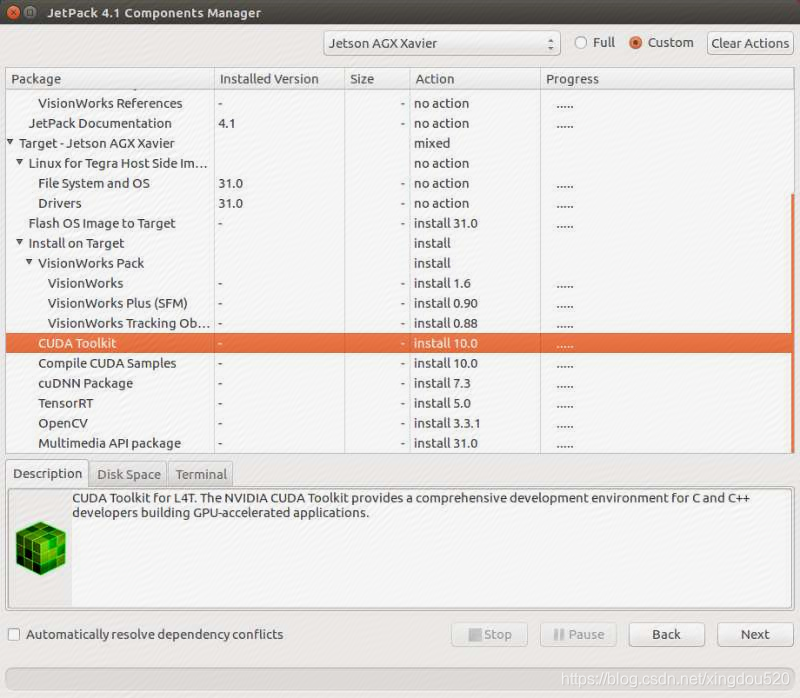800x698 pixels.
Task: Select the CUDA Toolkit row
Action: pos(398,343)
